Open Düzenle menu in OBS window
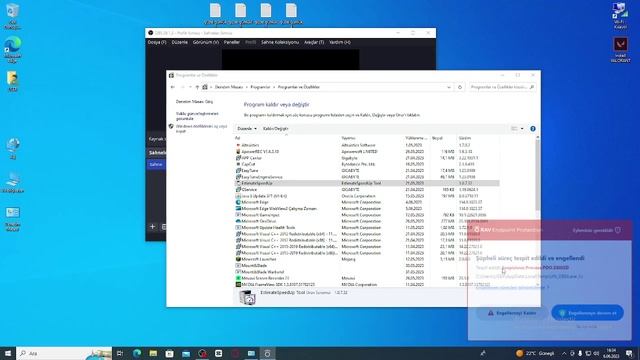 [180, 42]
